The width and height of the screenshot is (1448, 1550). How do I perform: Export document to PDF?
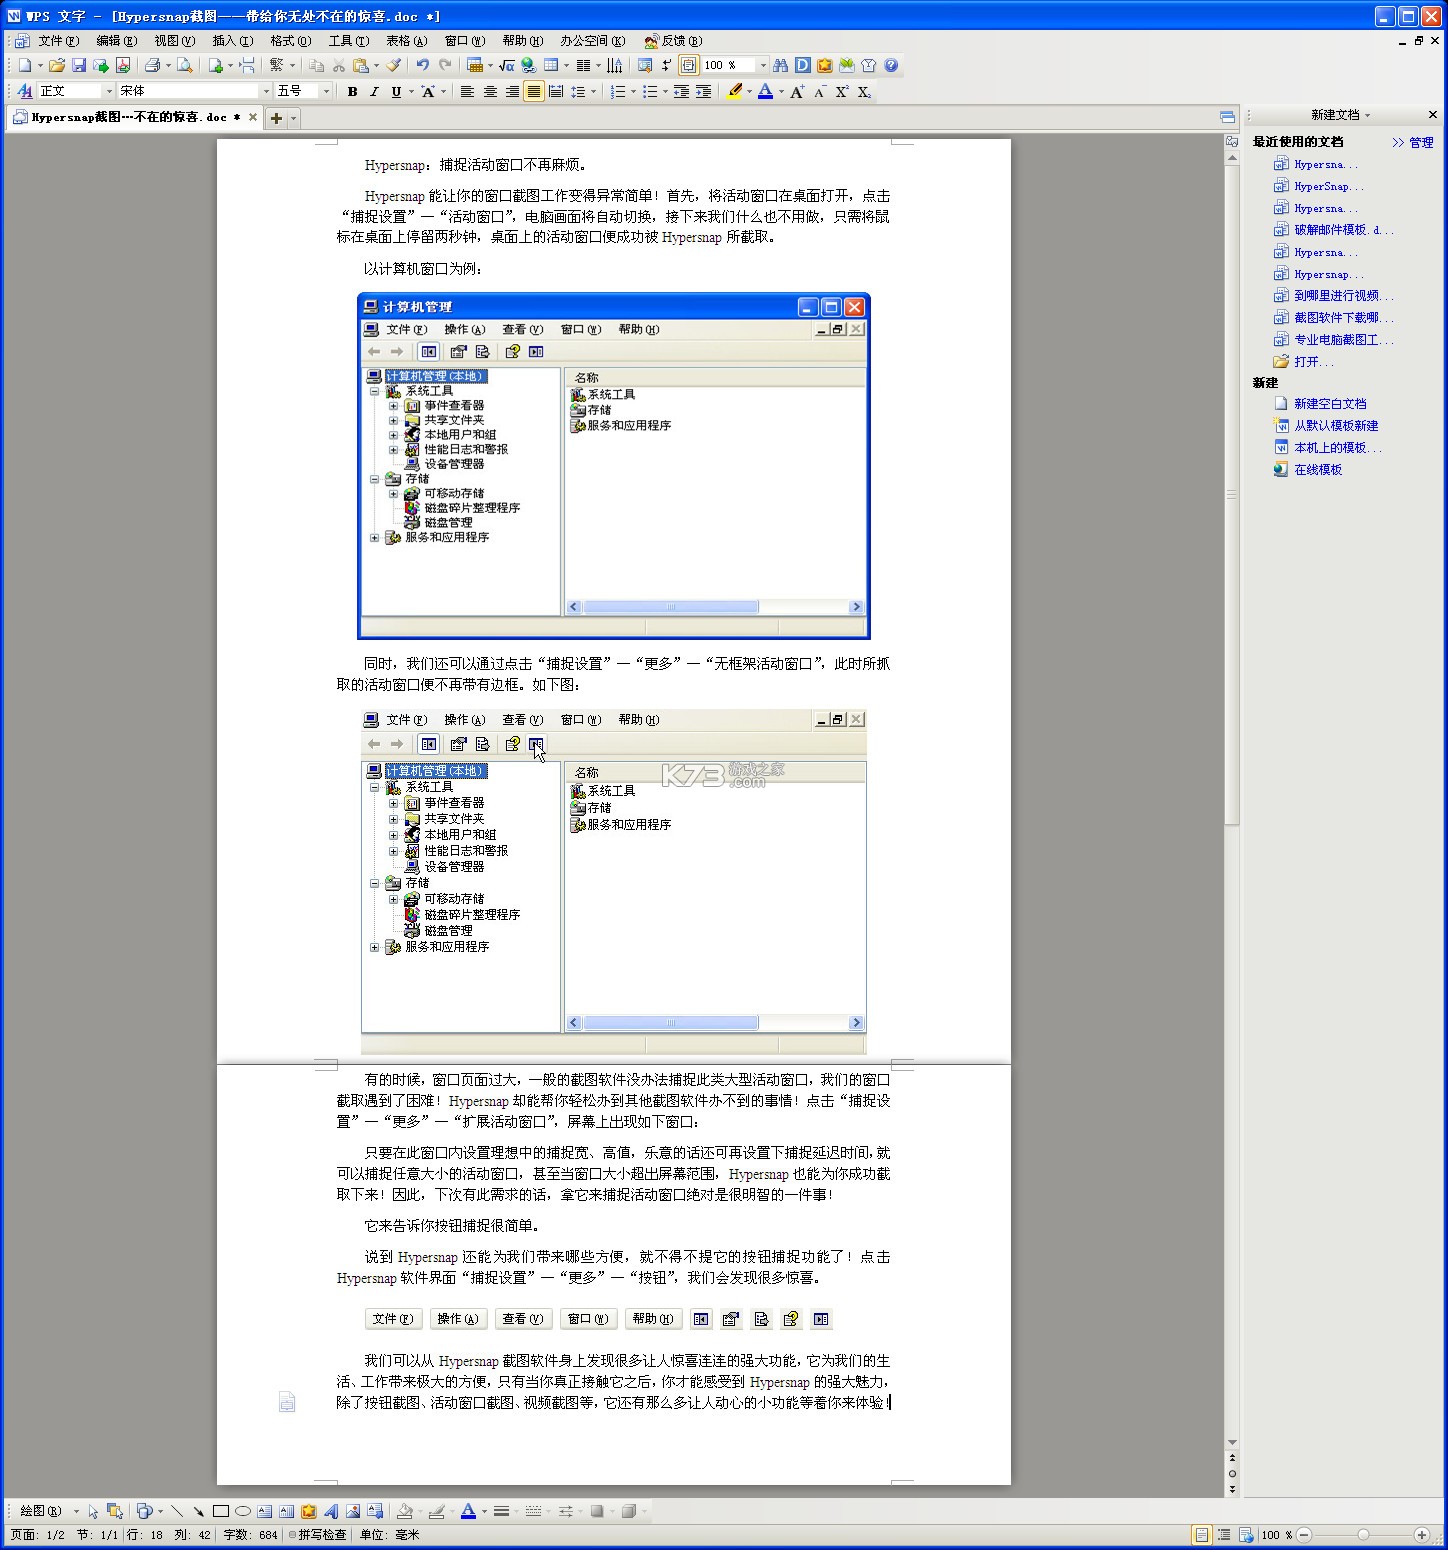(x=123, y=66)
